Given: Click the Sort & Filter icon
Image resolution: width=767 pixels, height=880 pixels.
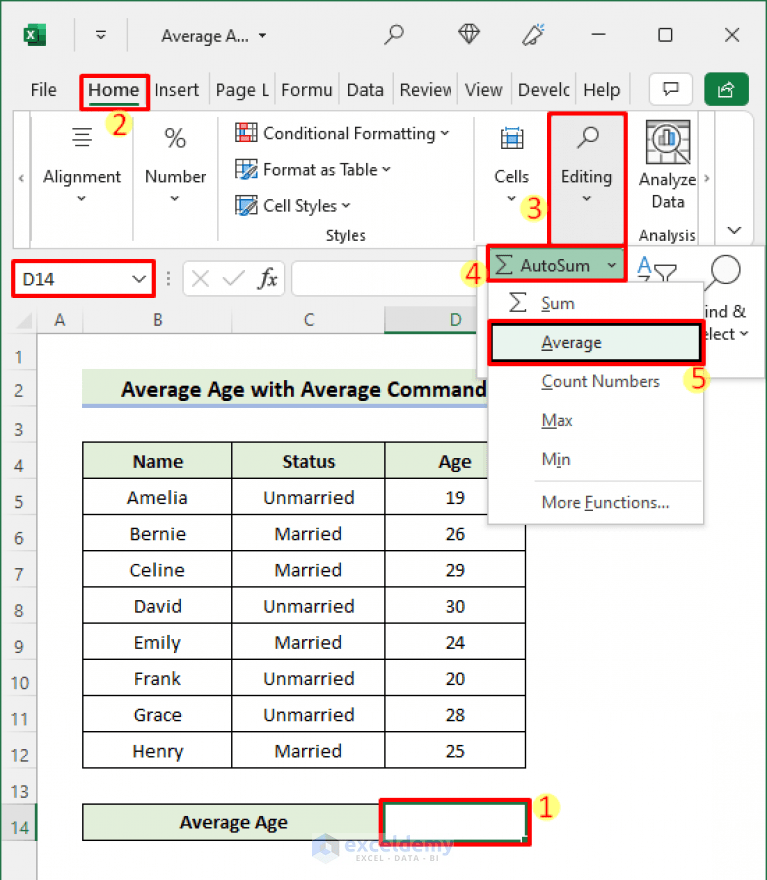Looking at the screenshot, I should (657, 269).
